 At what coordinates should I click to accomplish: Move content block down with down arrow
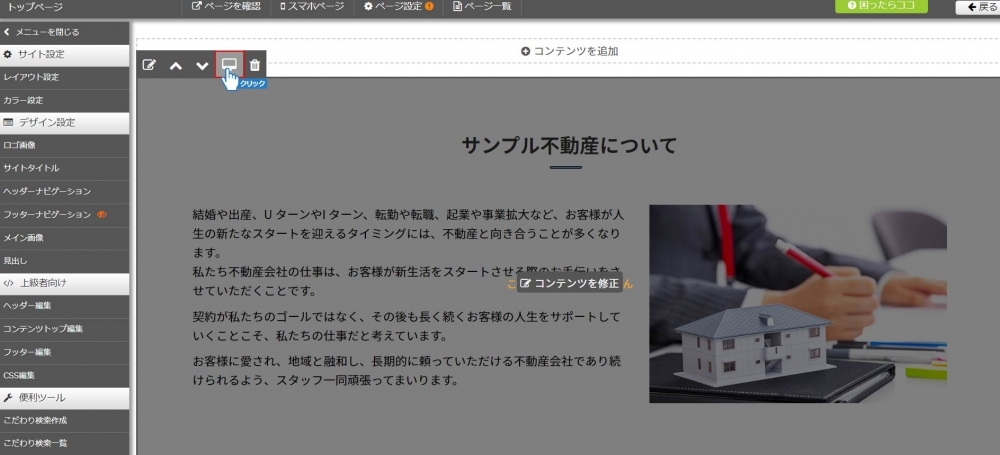point(202,65)
